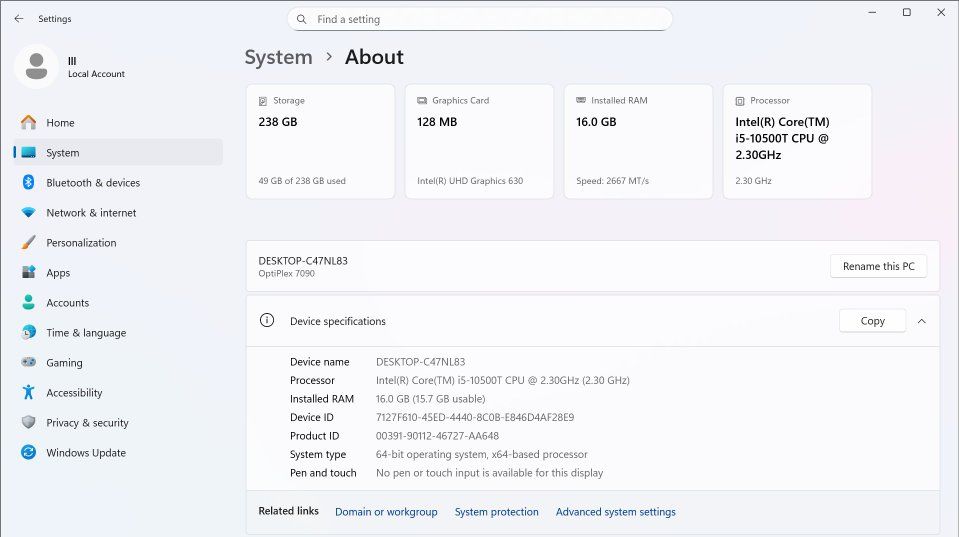The image size is (959, 537).
Task: Click the Find a setting search box
Action: point(480,19)
